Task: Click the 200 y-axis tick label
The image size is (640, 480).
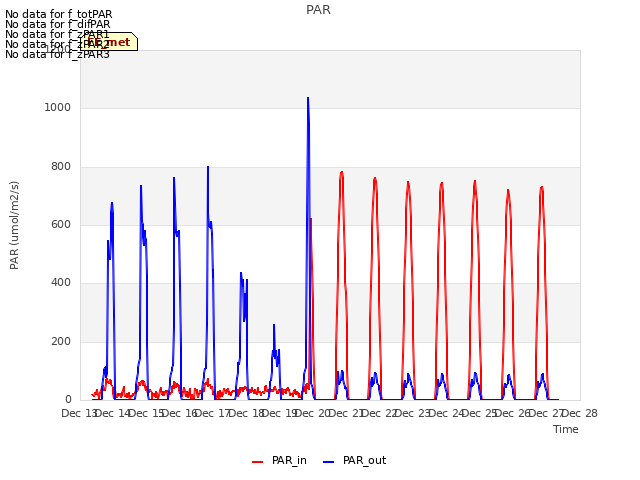Action: [x=61, y=341]
